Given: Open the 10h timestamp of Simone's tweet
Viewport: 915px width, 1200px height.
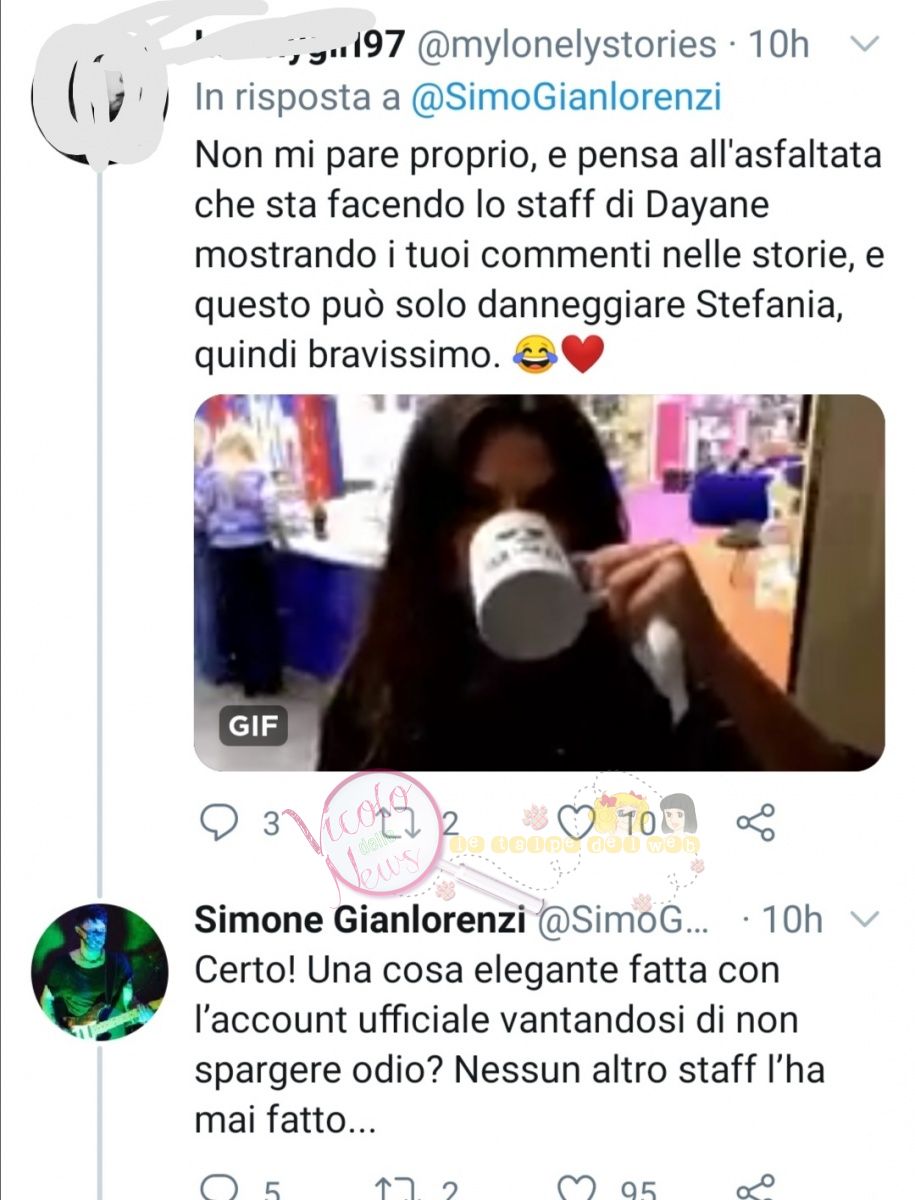Looking at the screenshot, I should (792, 920).
